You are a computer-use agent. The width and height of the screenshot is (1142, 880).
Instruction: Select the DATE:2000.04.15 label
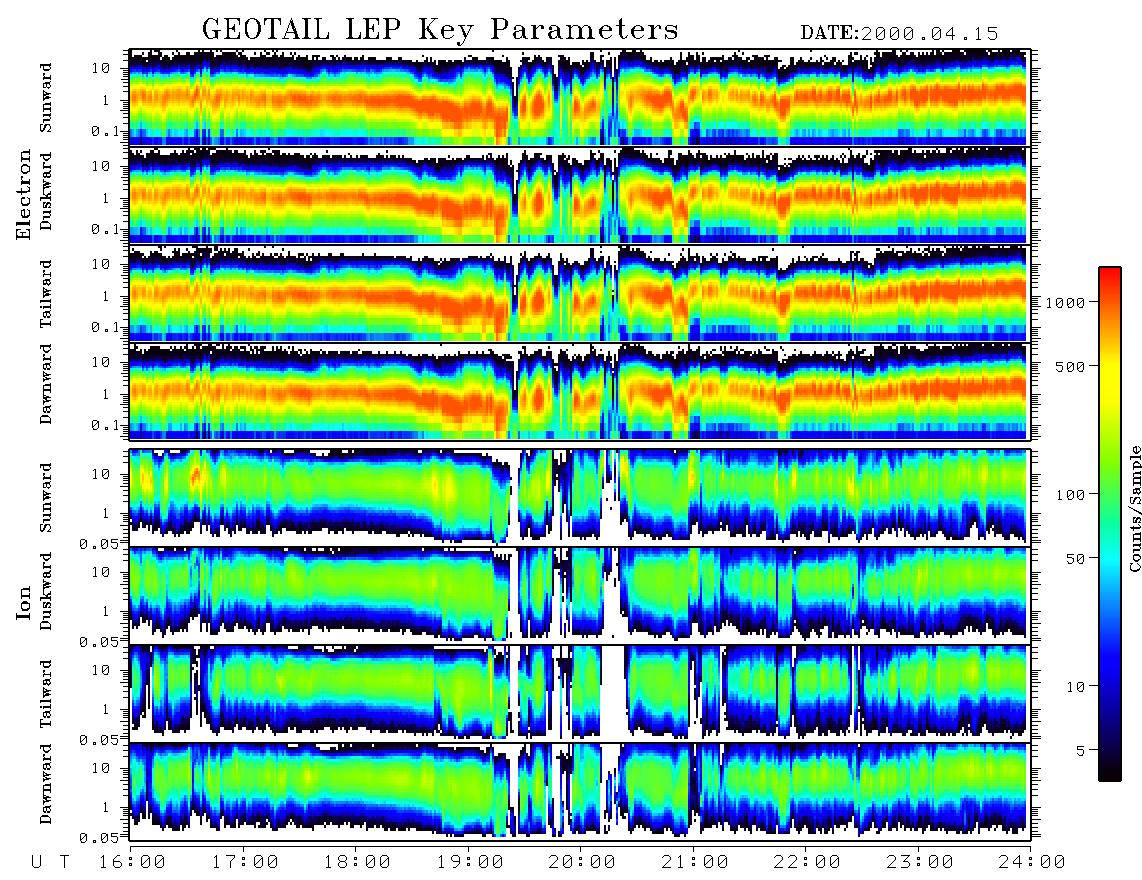tap(899, 33)
